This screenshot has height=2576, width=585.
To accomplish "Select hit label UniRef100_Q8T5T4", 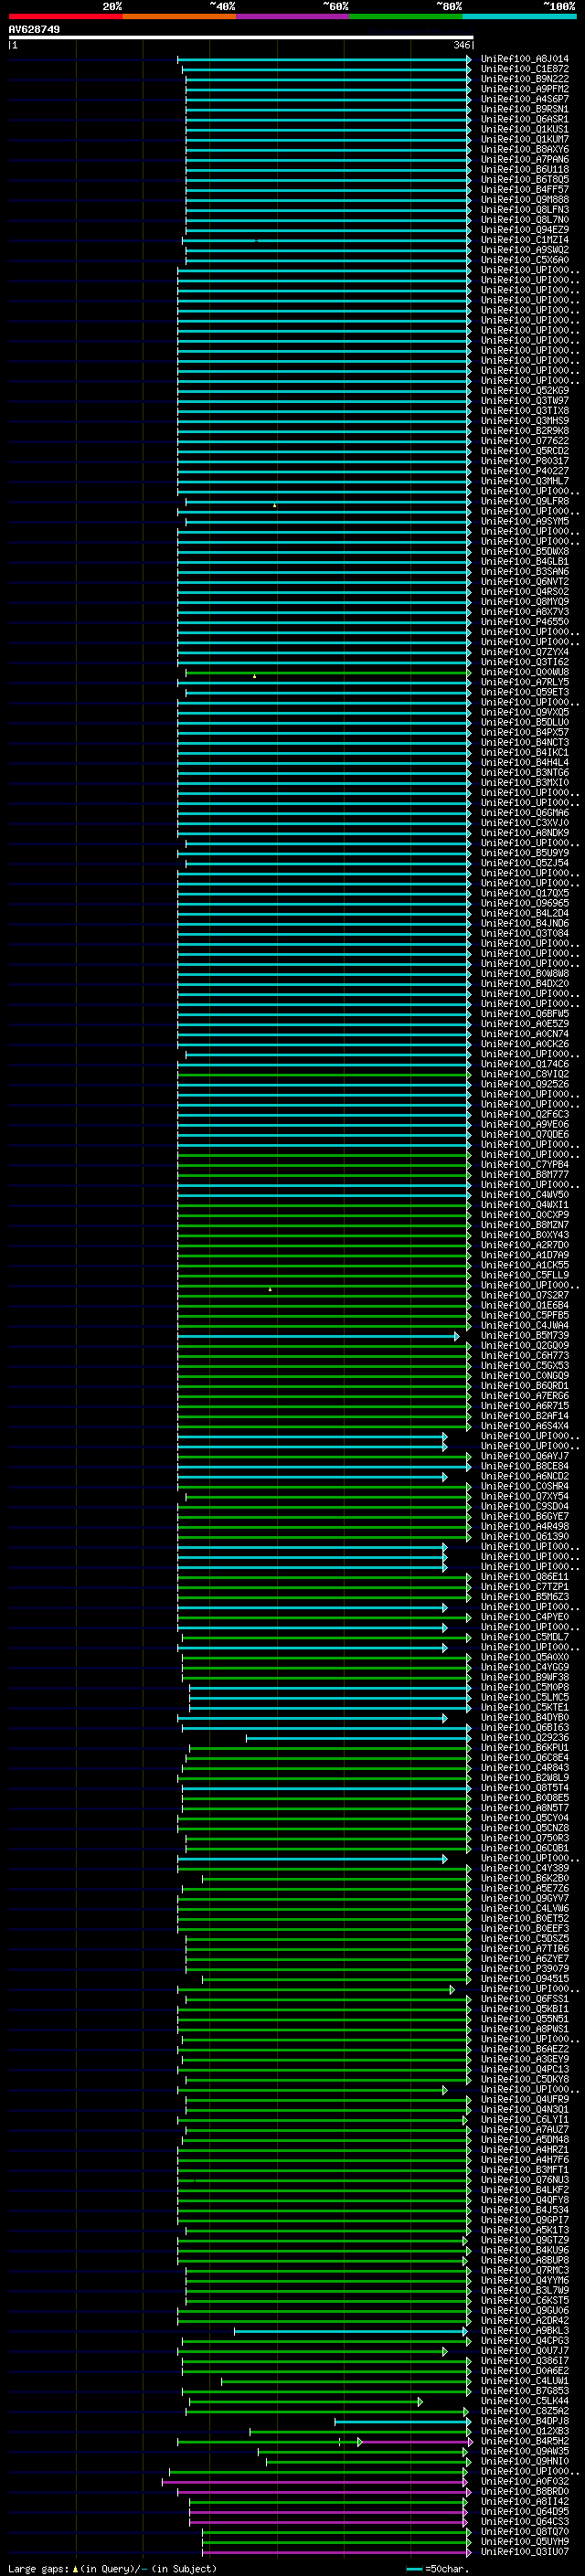I will [525, 1787].
